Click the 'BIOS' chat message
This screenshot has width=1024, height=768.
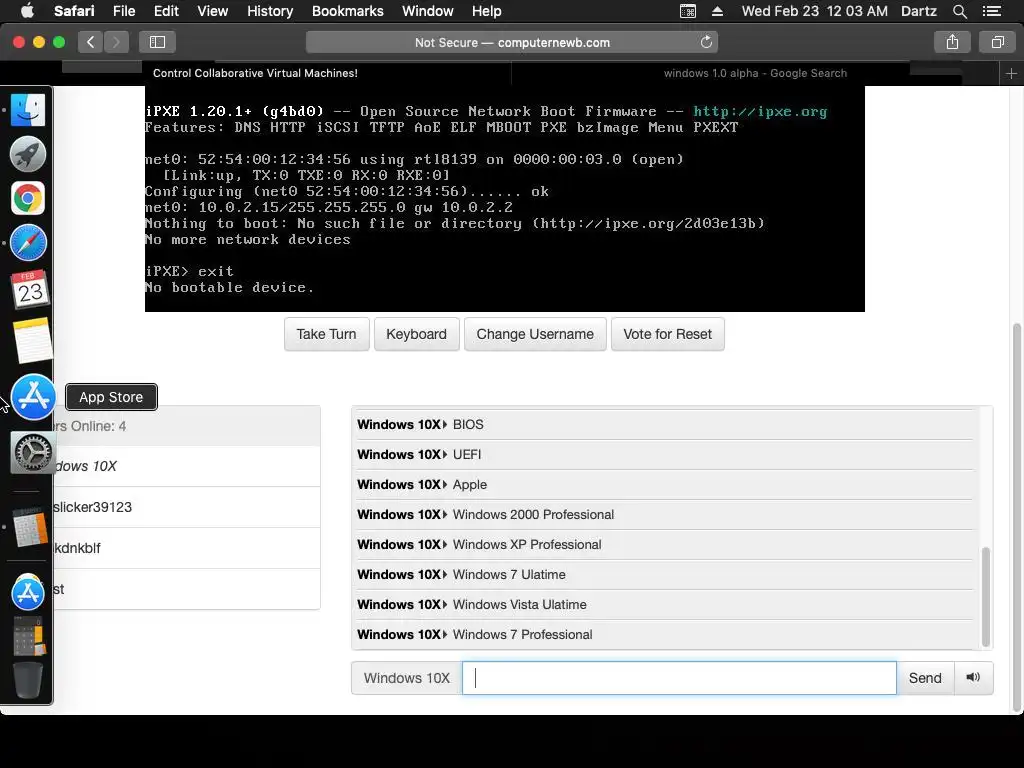pyautogui.click(x=665, y=424)
